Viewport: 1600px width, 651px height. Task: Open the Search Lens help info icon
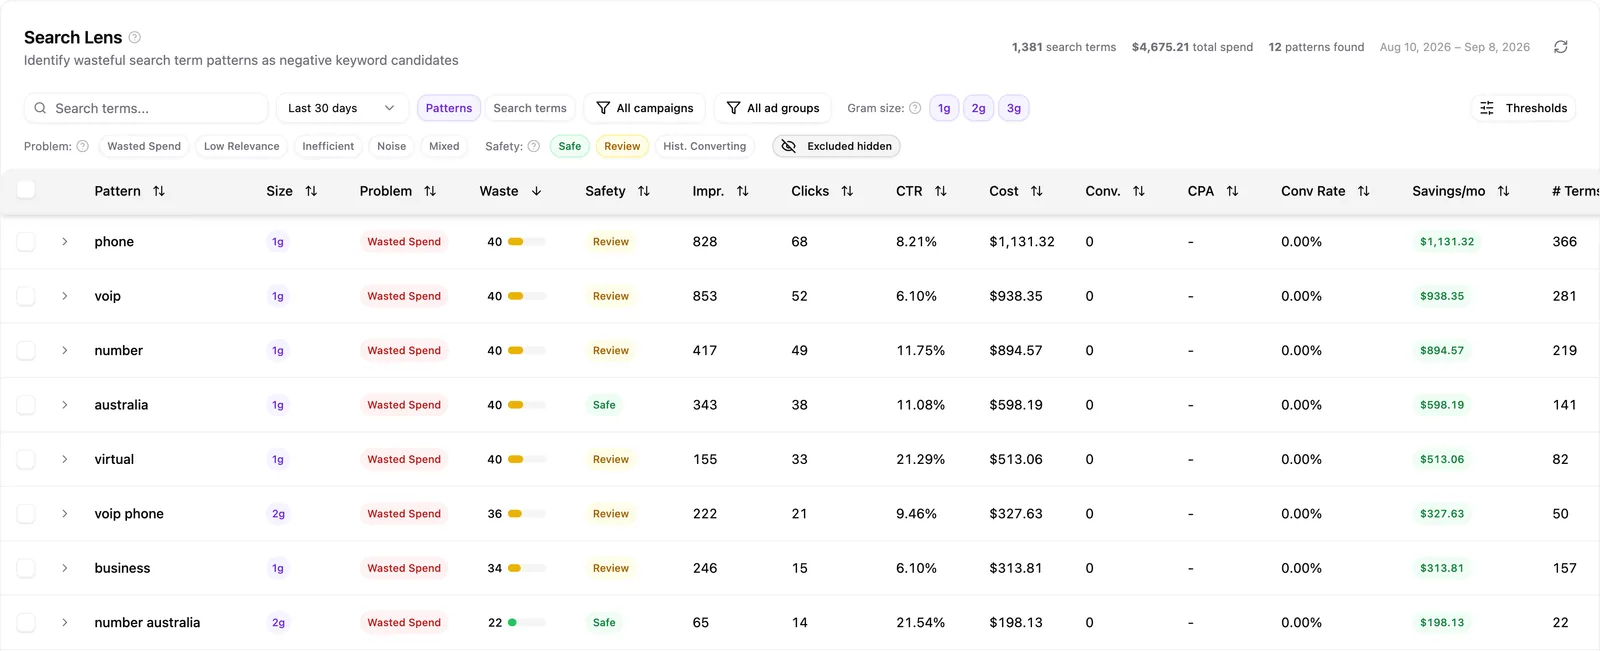[135, 37]
